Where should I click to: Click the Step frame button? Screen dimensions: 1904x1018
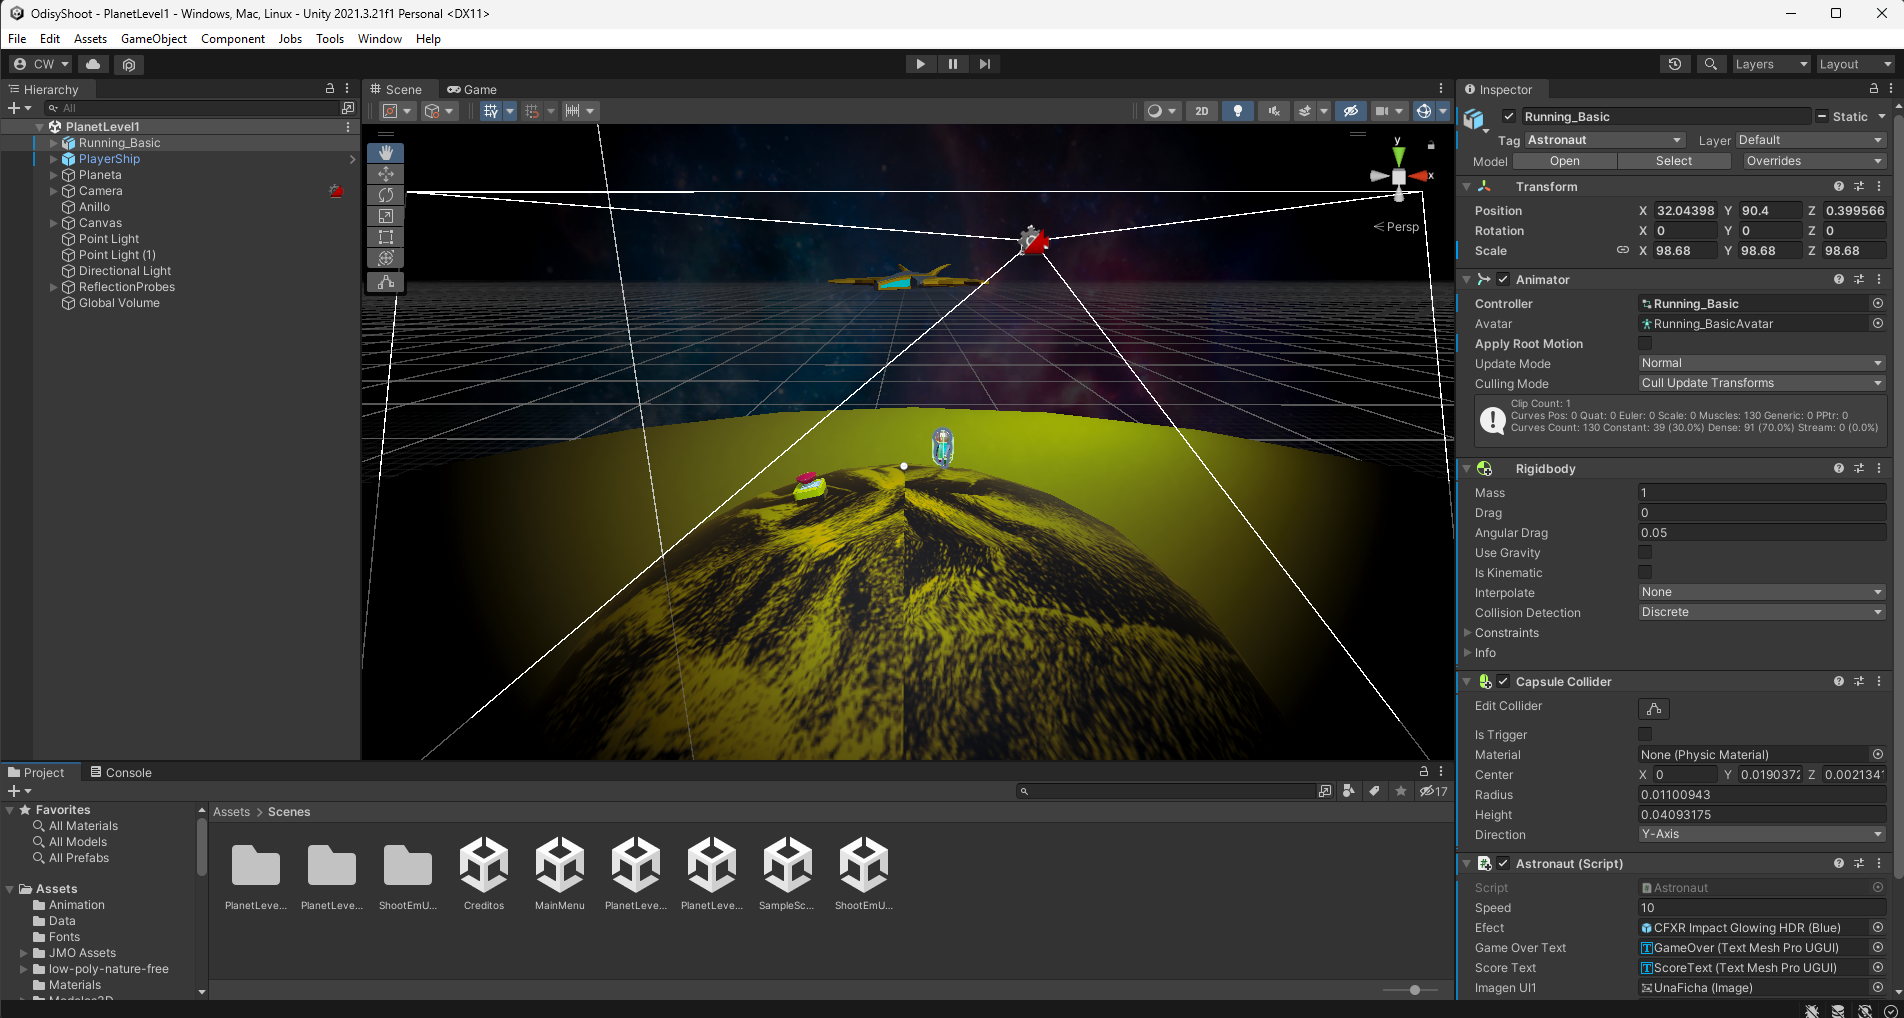(x=985, y=64)
